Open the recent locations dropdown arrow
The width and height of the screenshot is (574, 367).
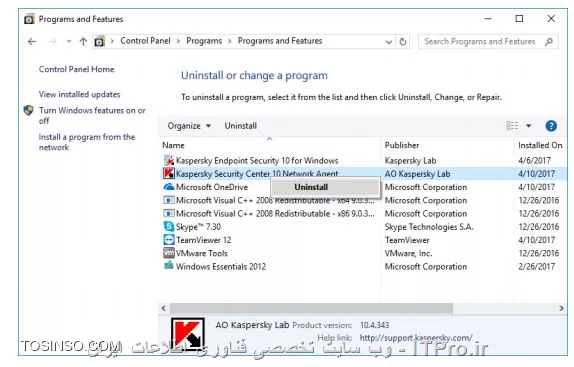click(69, 42)
